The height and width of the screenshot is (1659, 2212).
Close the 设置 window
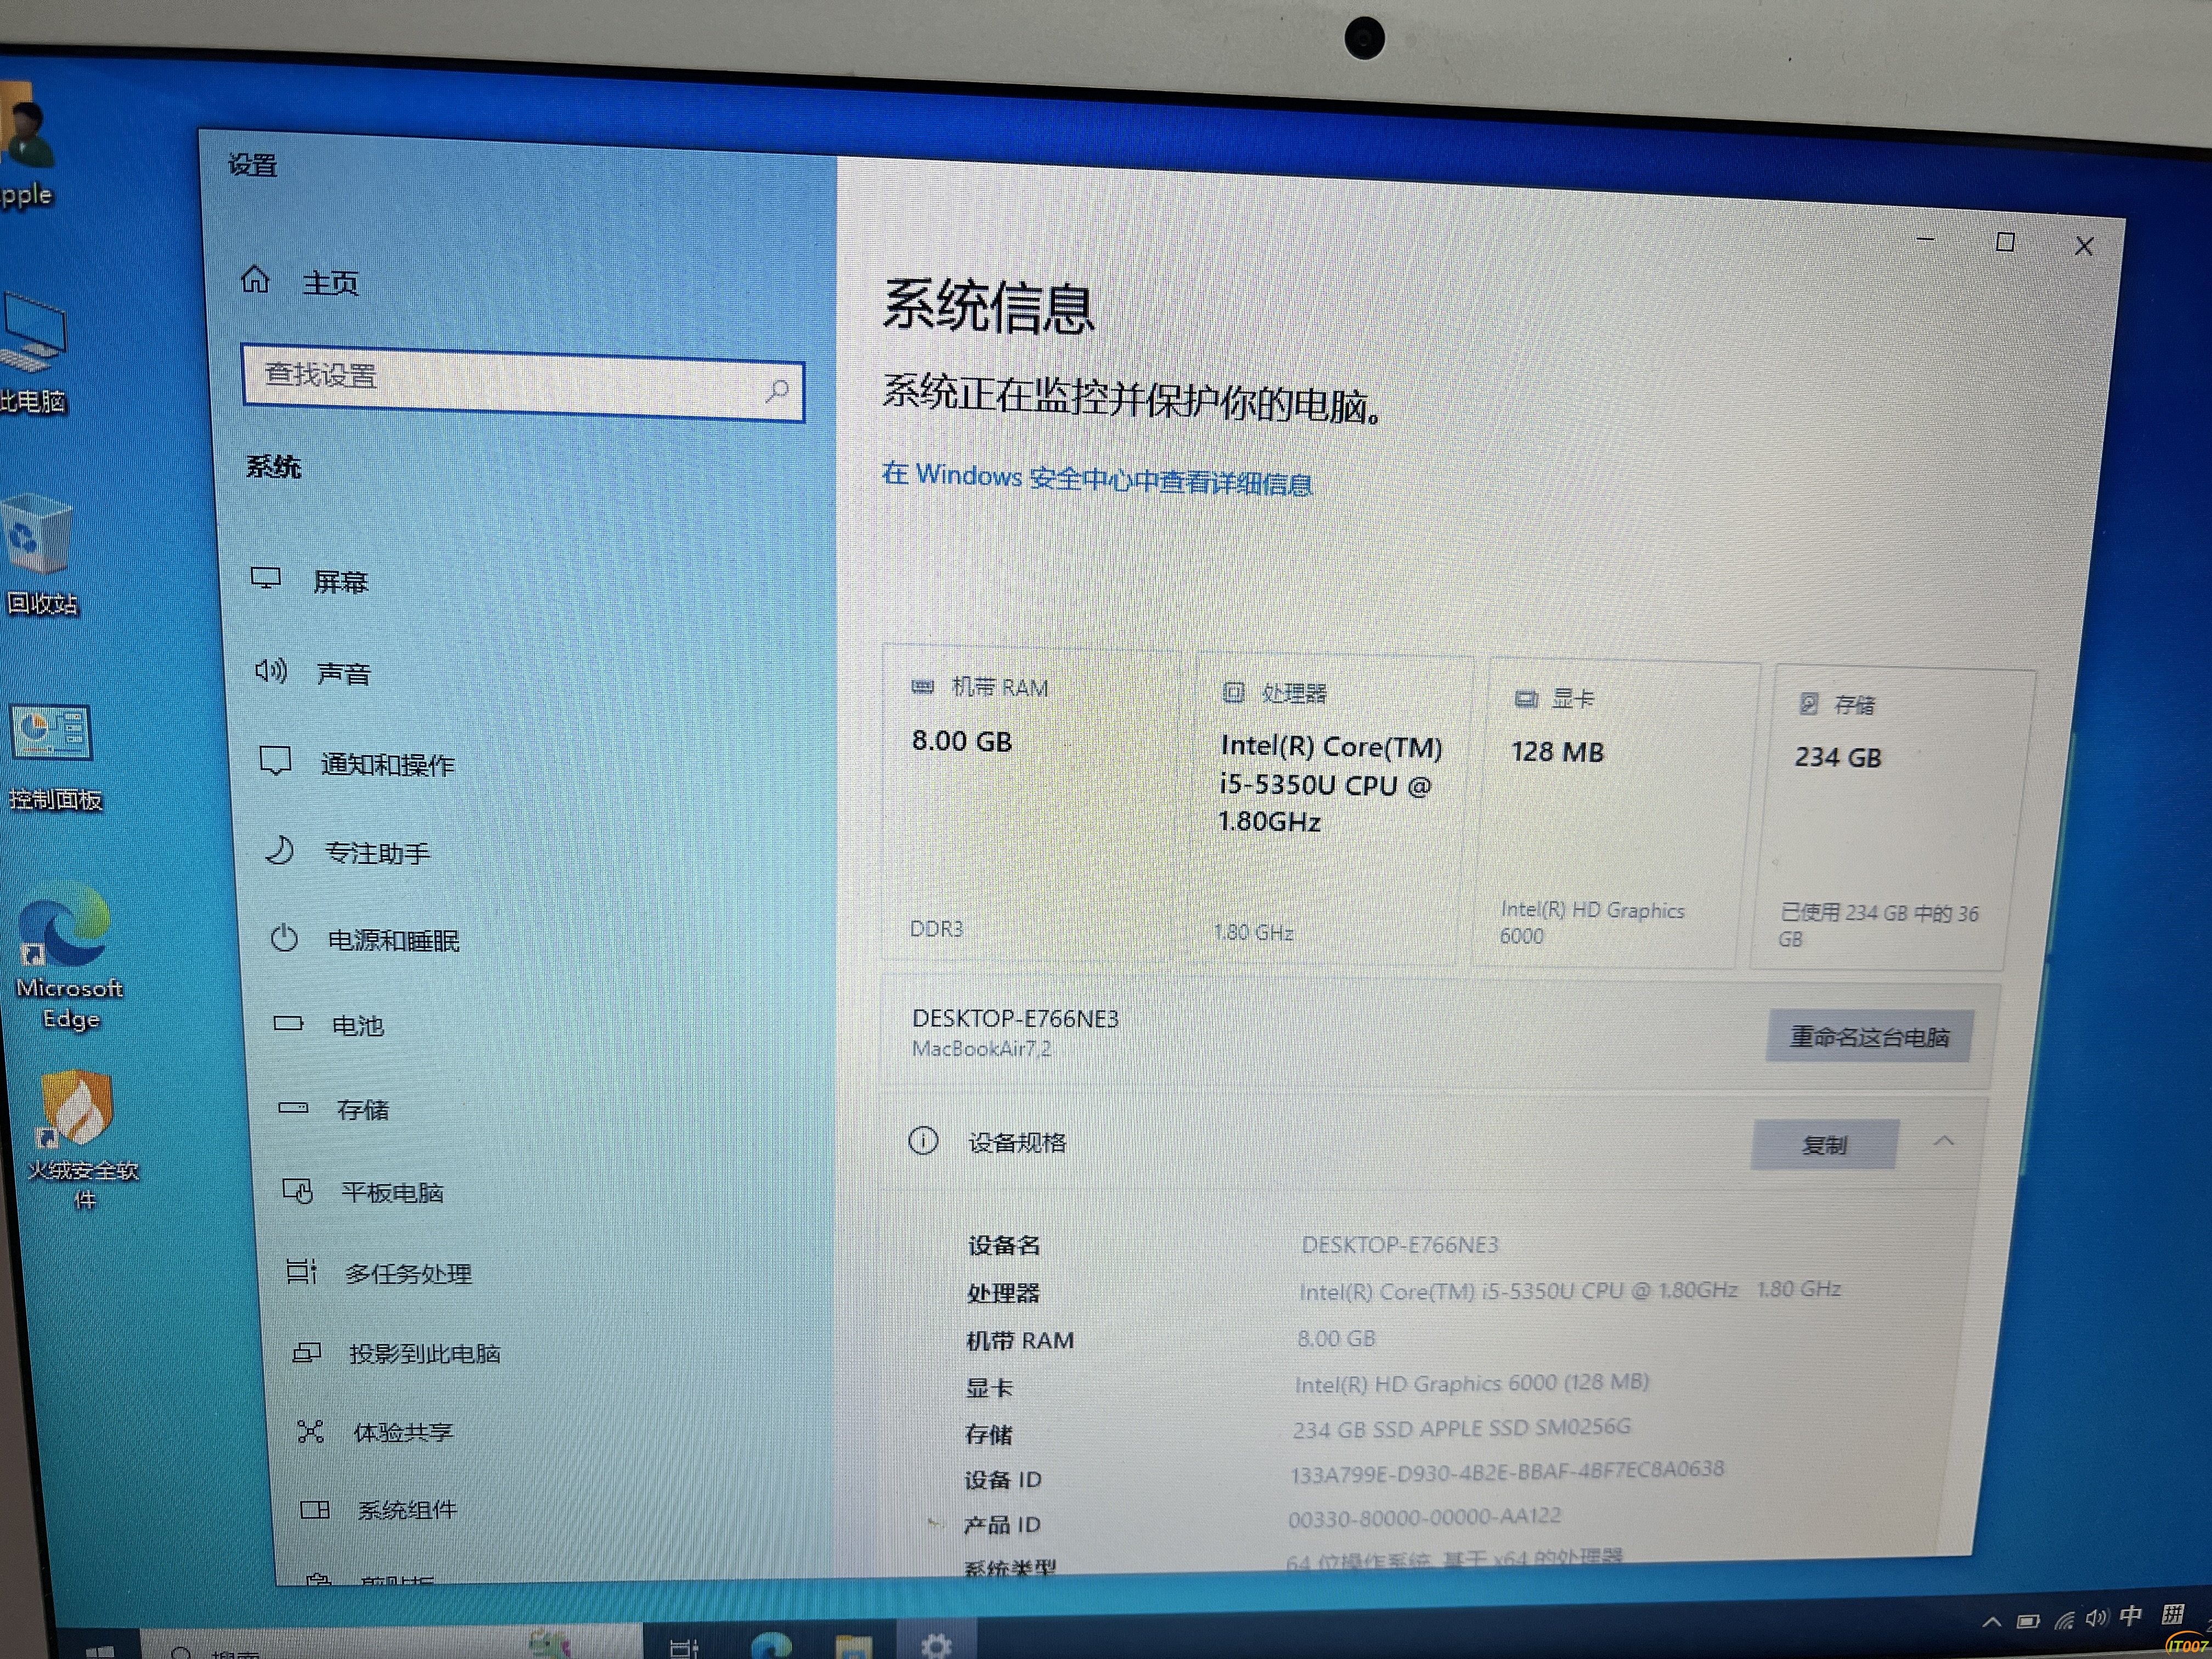2084,246
